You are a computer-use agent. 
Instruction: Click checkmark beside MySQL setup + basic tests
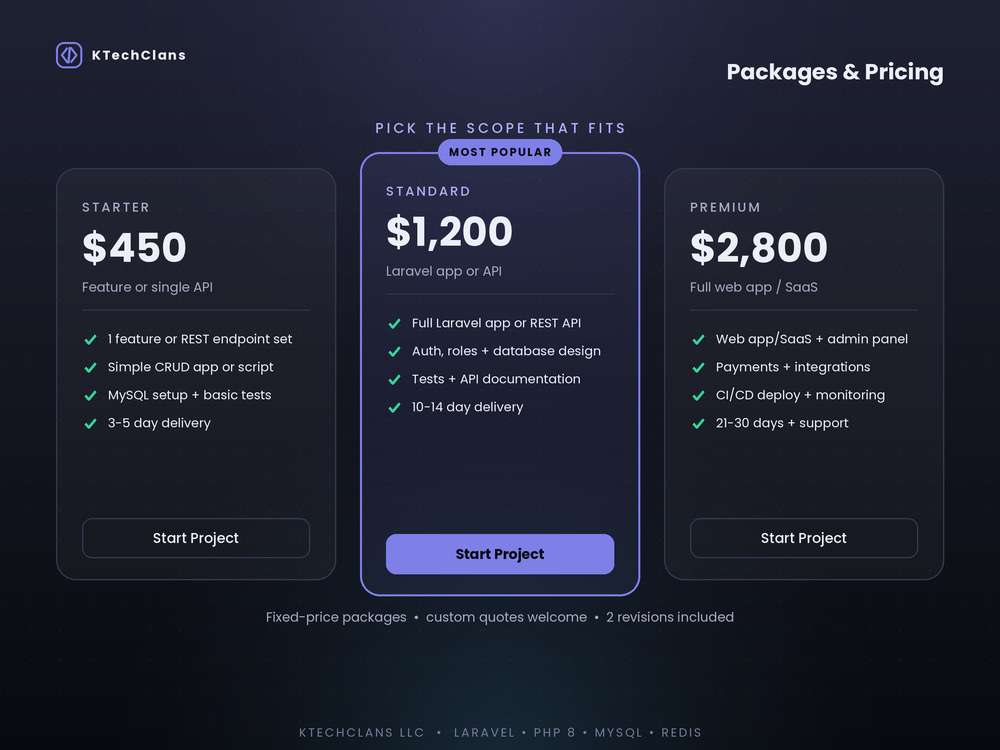point(91,395)
